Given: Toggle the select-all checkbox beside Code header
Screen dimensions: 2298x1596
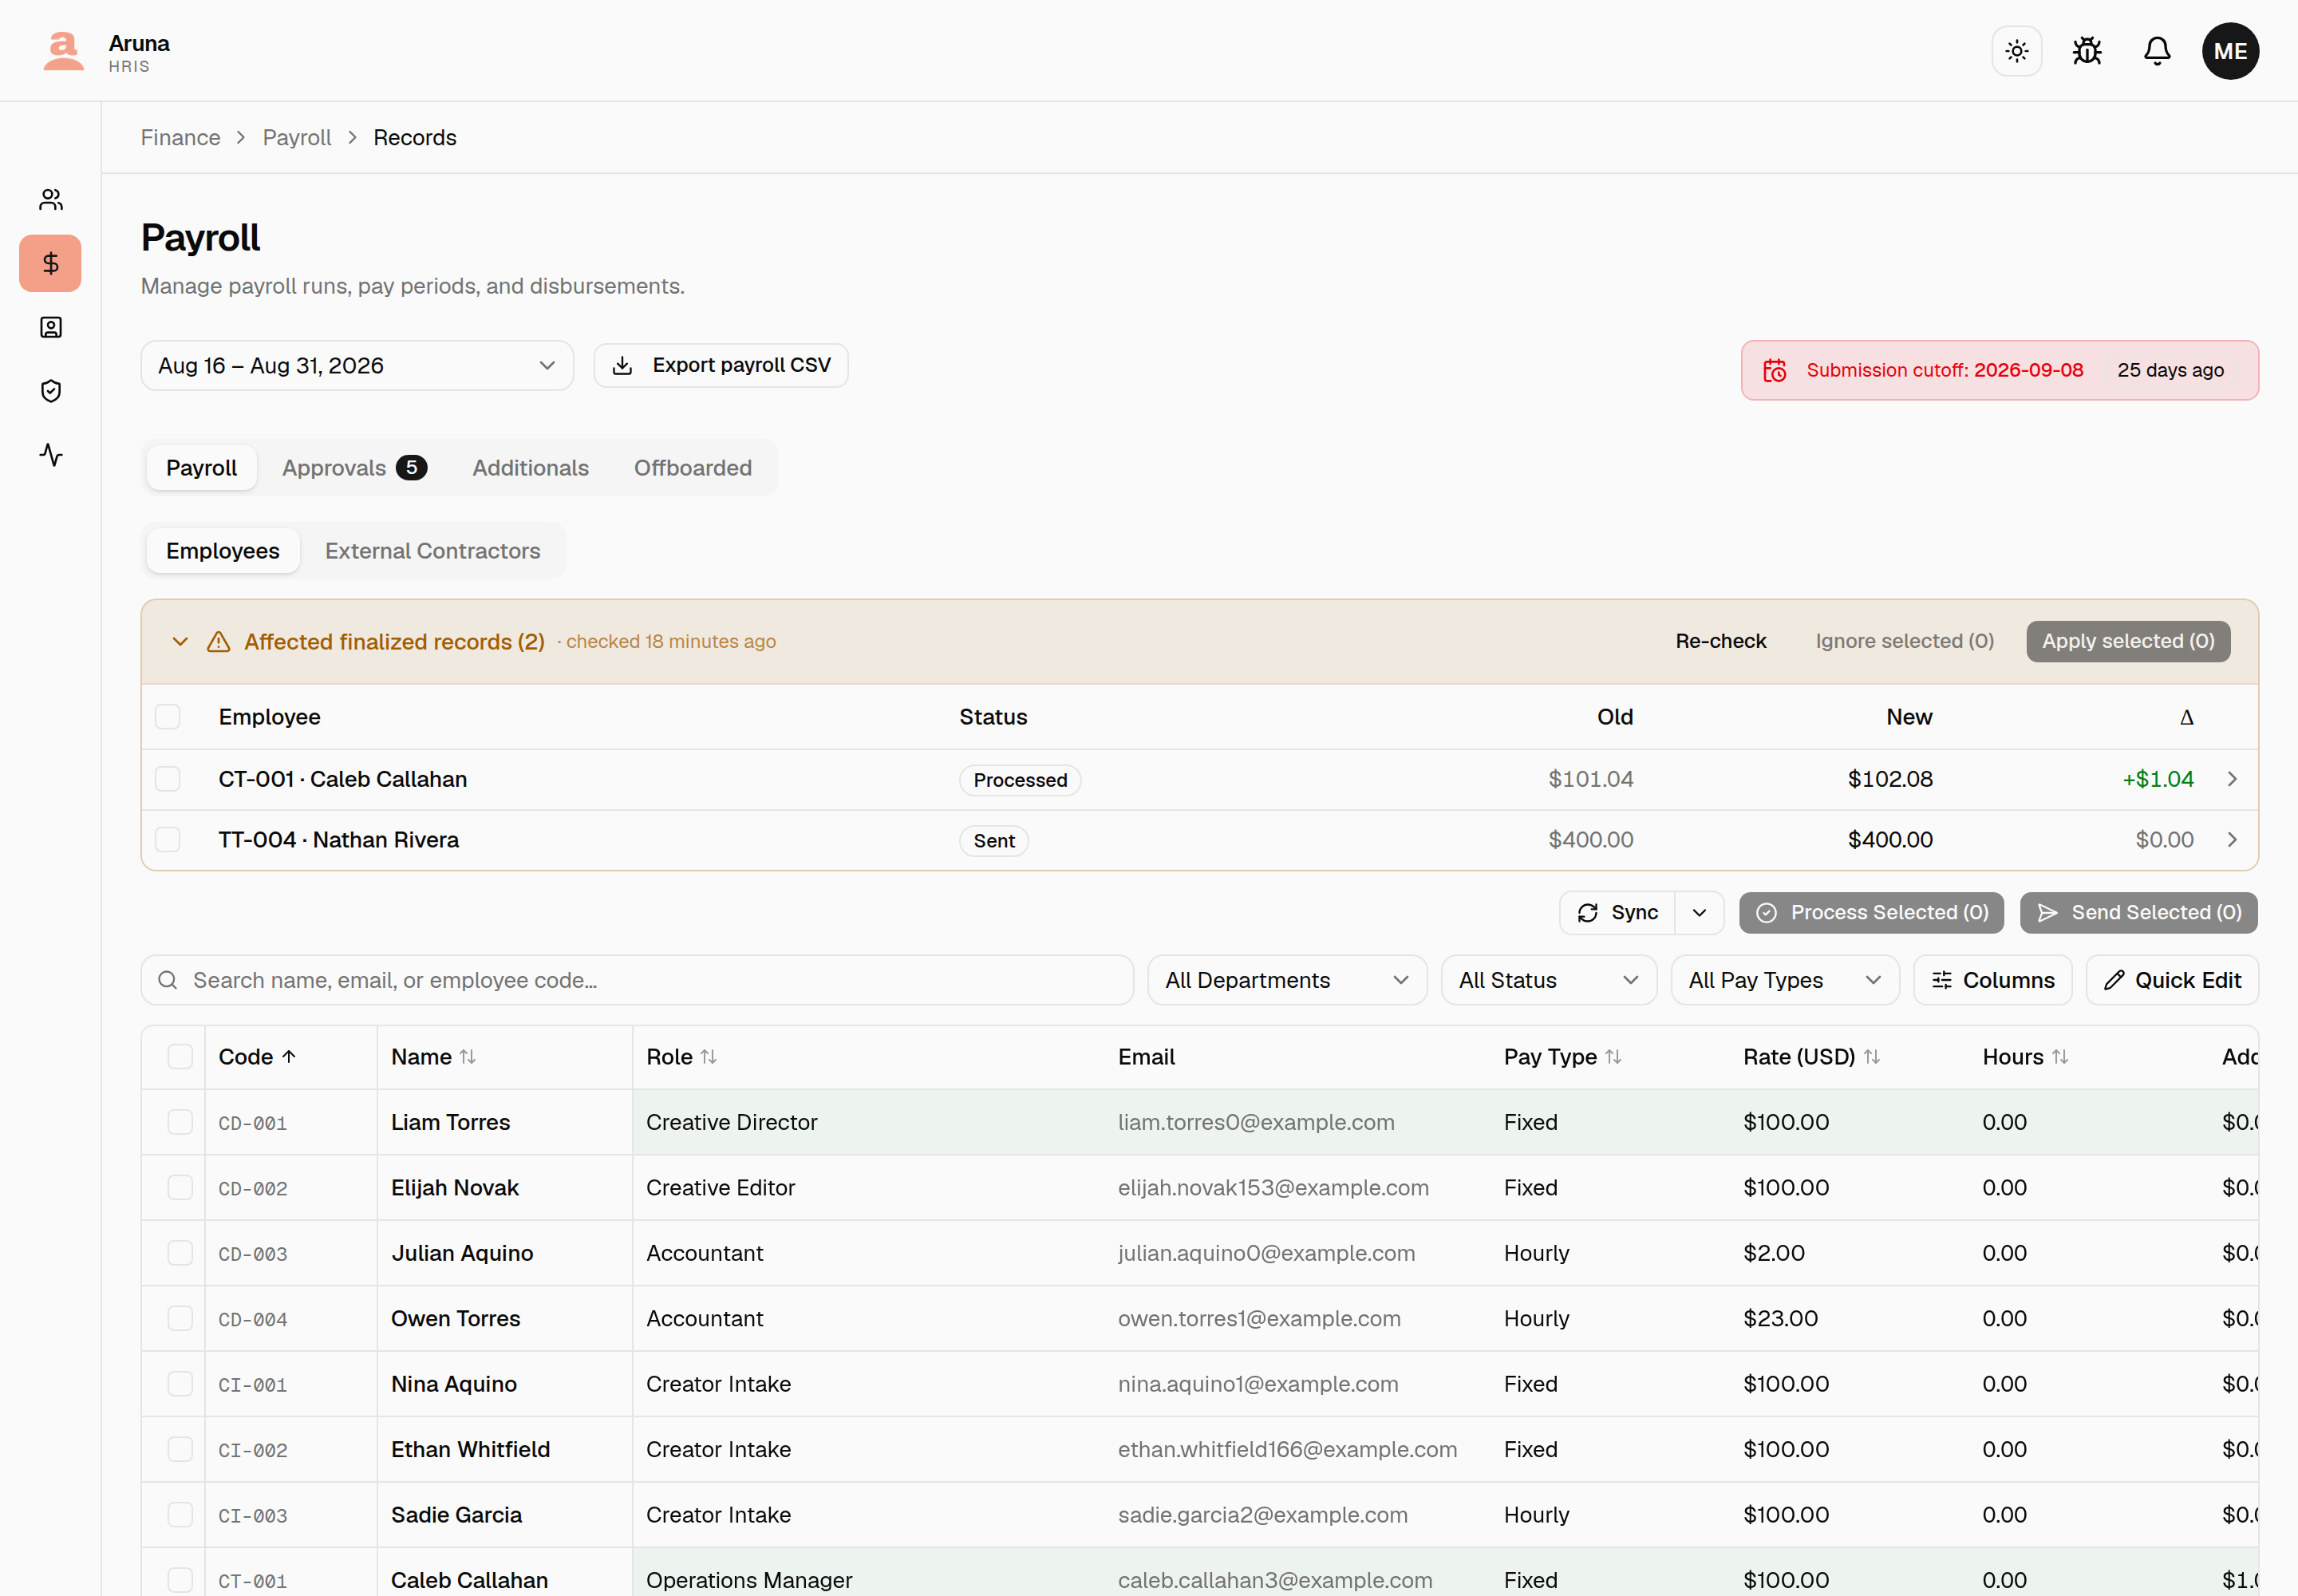Looking at the screenshot, I should (180, 1057).
